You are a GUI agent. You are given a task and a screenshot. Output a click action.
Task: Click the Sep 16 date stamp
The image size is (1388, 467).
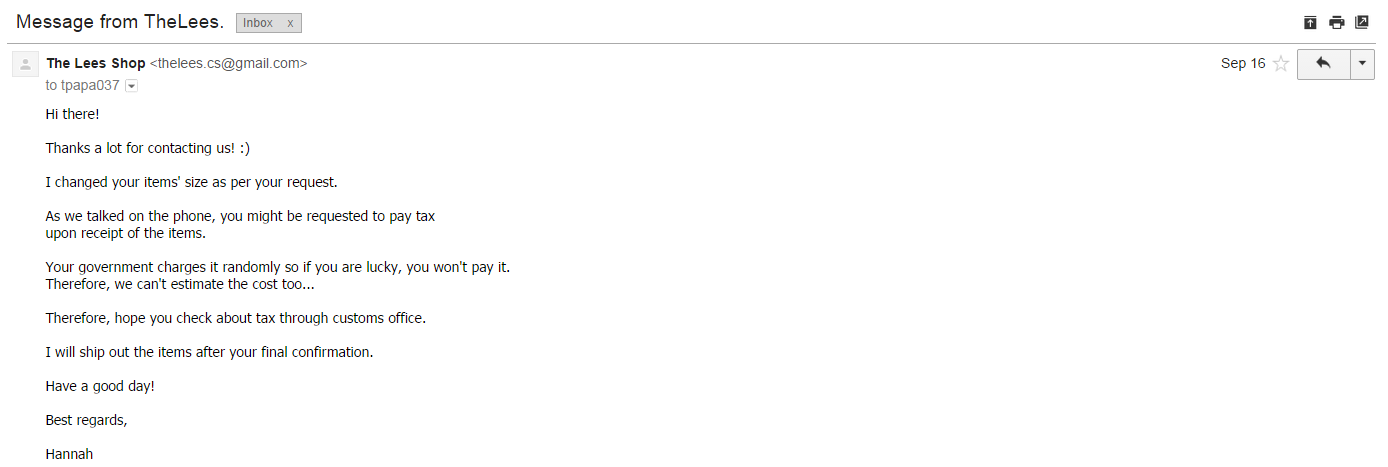[1243, 63]
